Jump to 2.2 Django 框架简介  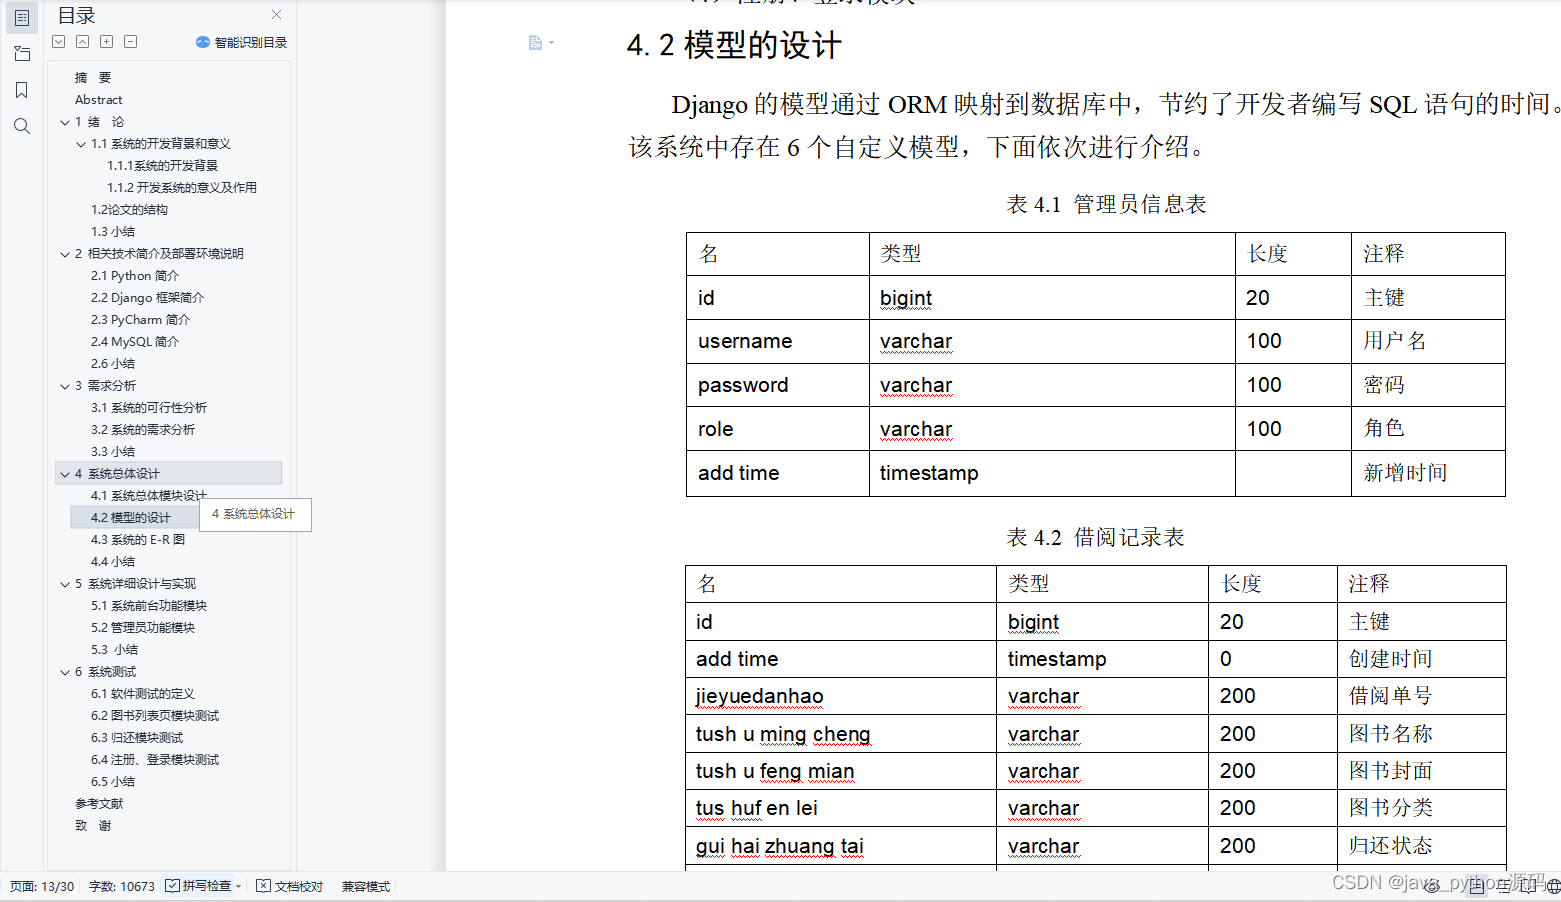pyautogui.click(x=147, y=298)
